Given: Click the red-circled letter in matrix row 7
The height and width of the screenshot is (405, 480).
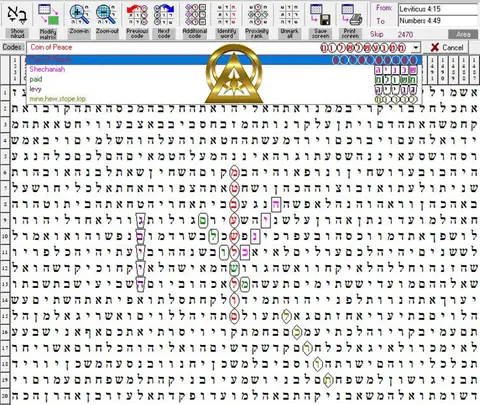Looking at the screenshot, I should point(234,188).
